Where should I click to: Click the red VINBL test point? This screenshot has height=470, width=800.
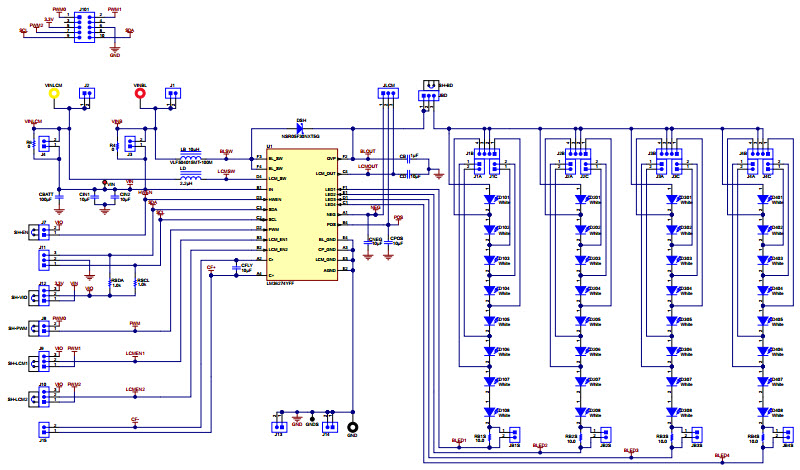coord(141,95)
